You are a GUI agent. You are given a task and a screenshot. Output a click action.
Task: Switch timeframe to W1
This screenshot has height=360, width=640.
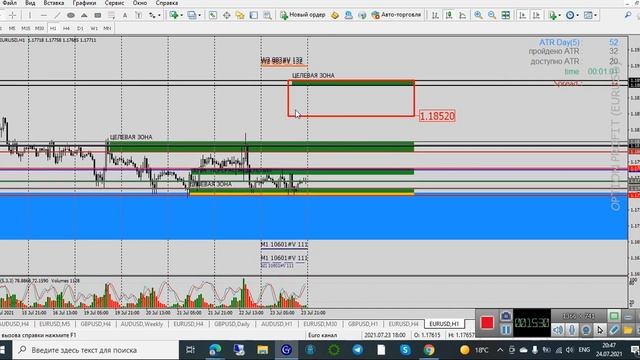[x=94, y=28]
